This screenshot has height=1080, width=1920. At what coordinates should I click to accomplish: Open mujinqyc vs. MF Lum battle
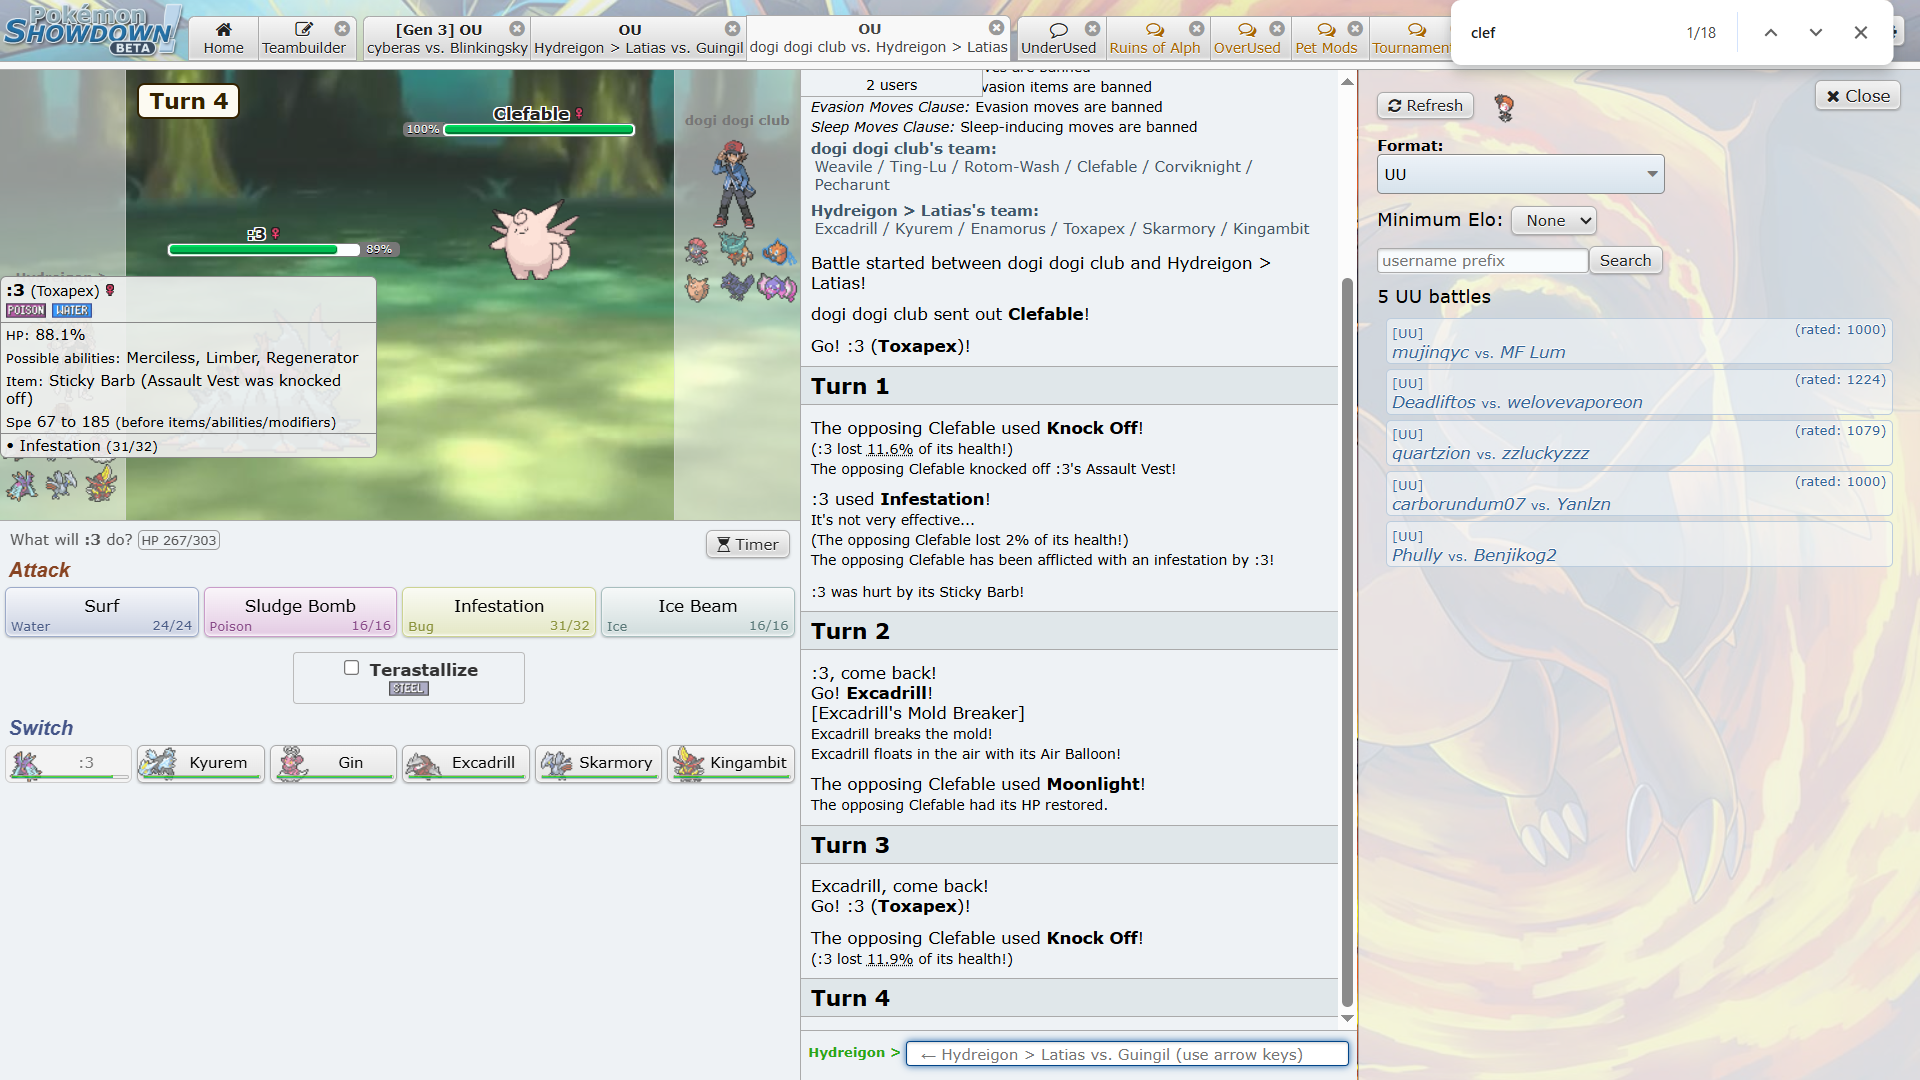point(1639,342)
